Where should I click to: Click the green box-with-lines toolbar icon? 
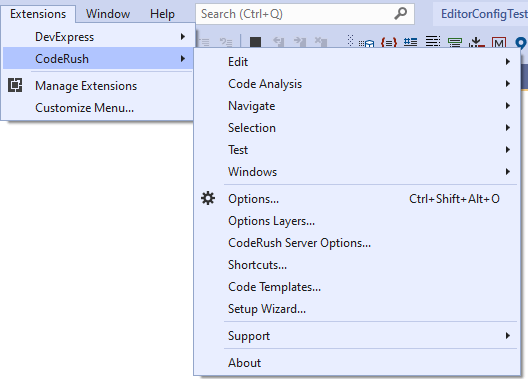click(455, 42)
